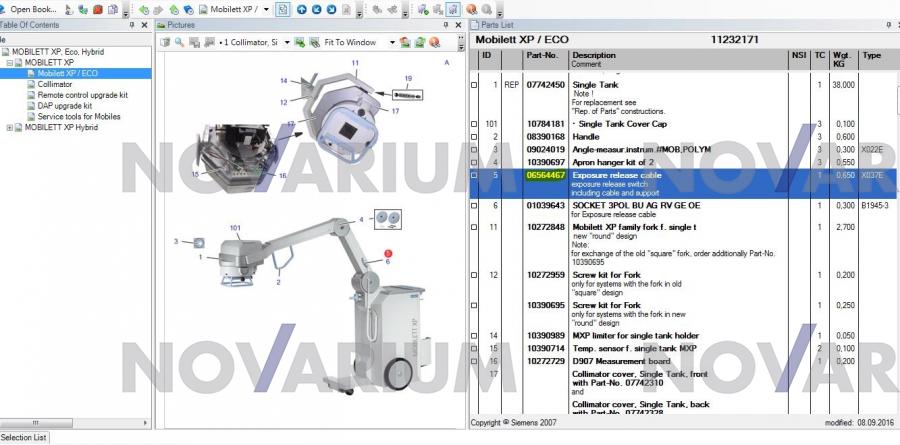Open the '1 Collimator' picture dropdown
Screen dimensions: 900x445
point(287,43)
